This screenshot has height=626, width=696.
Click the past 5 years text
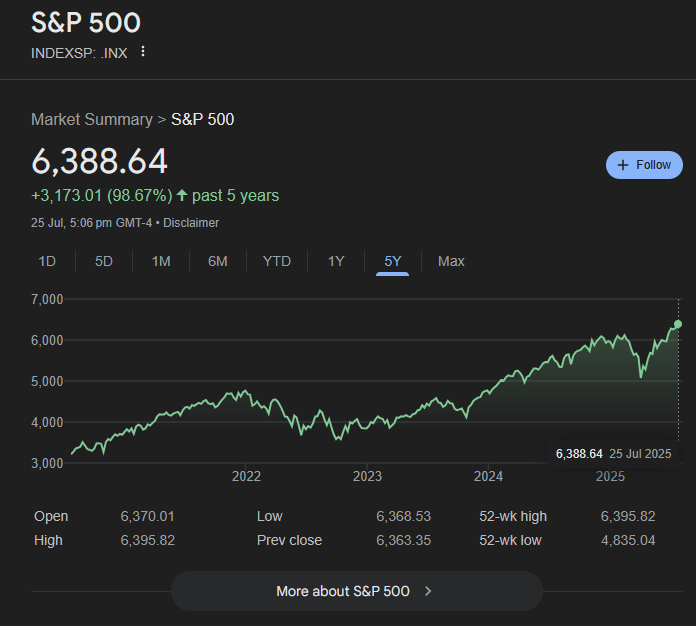tap(236, 195)
